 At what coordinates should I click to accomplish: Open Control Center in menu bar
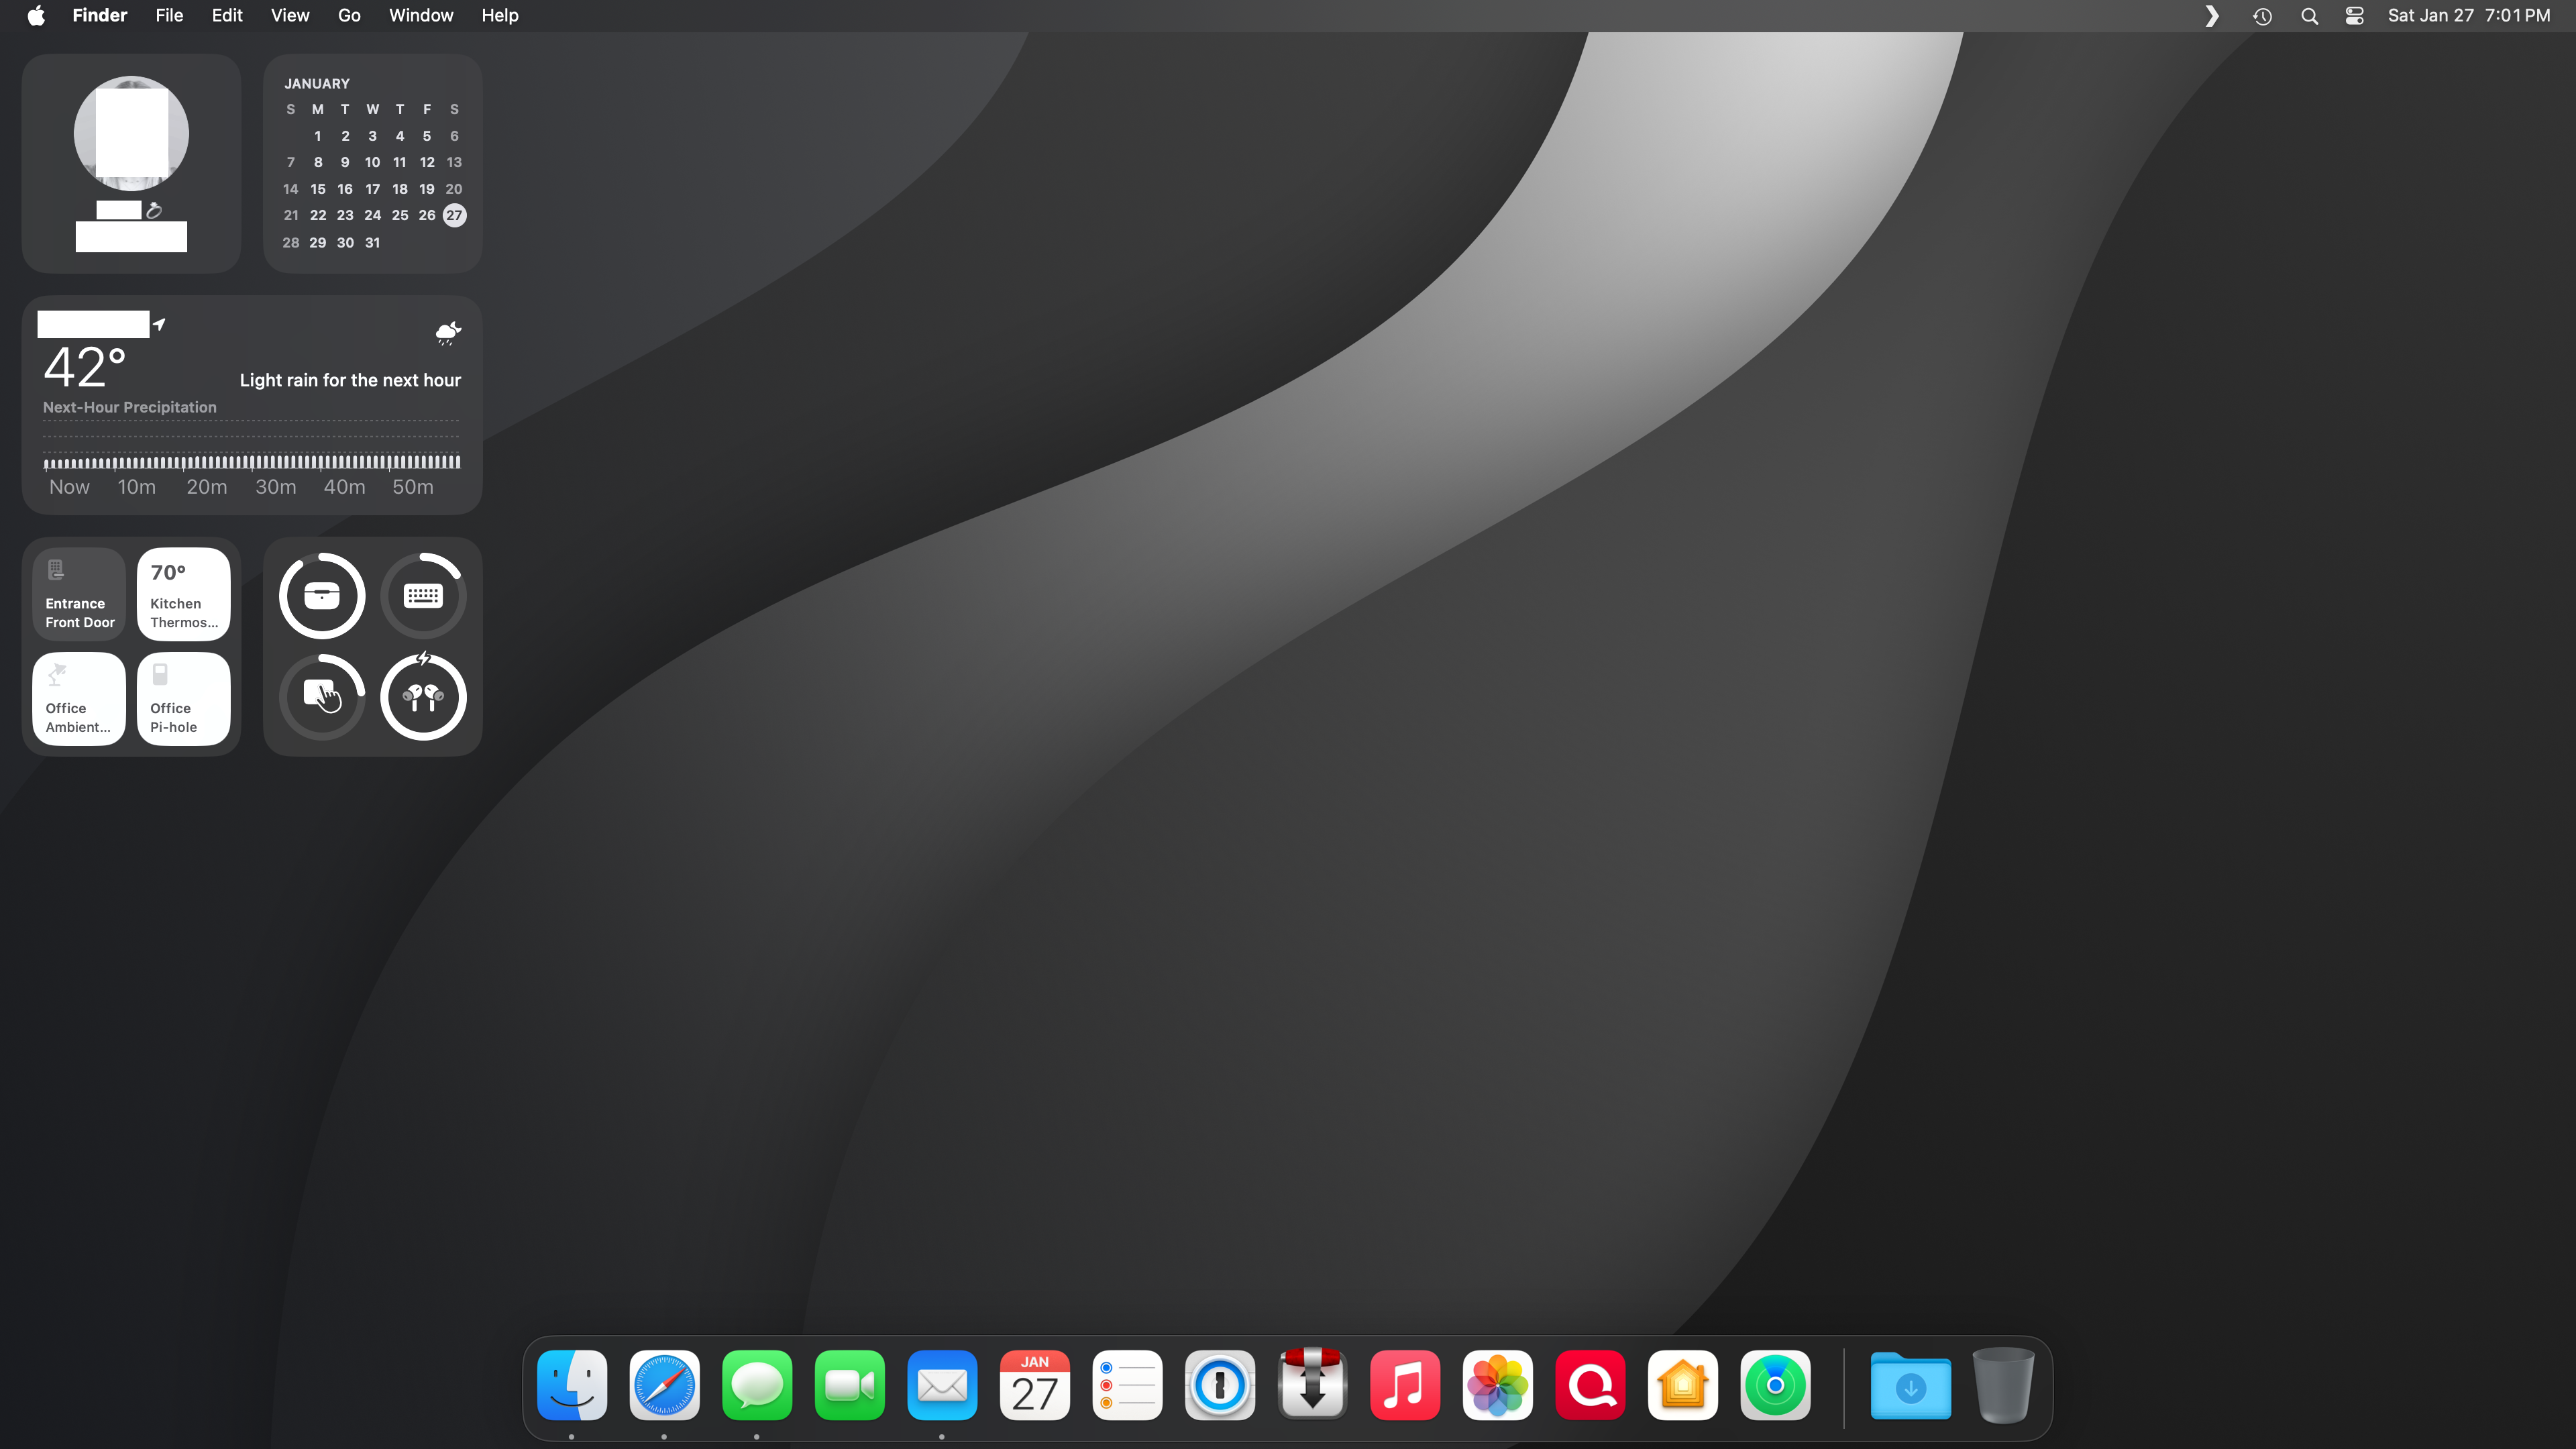pos(2354,16)
